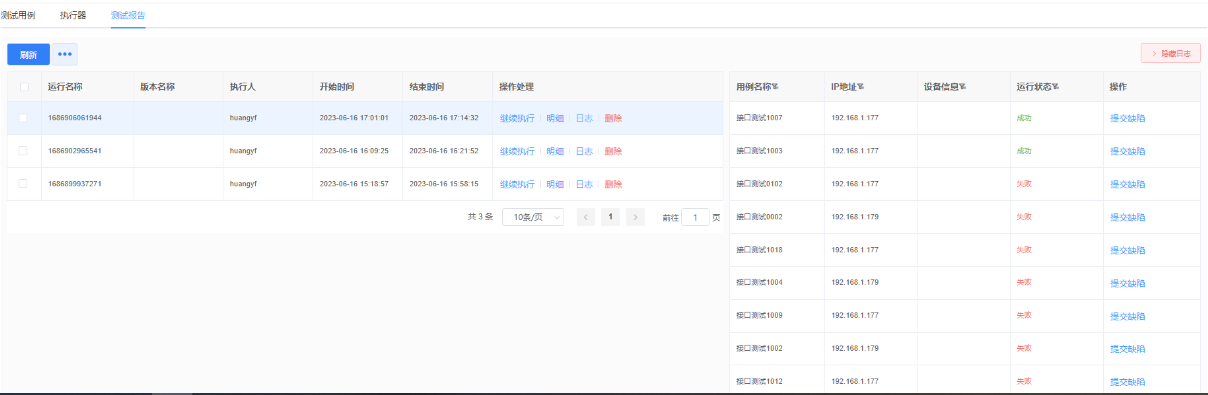Image resolution: width=1208 pixels, height=395 pixels.
Task: Click 删除 for run 1686906061944
Action: [613, 118]
